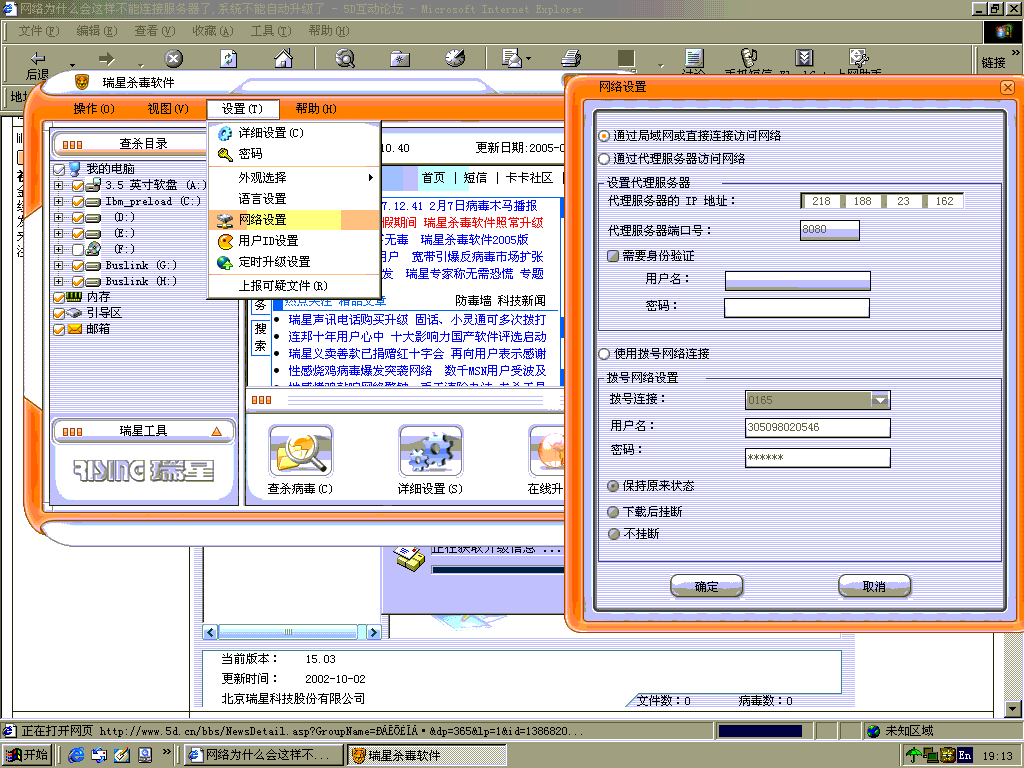Open the 视图(V) menu
The height and width of the screenshot is (768, 1024).
click(x=168, y=109)
